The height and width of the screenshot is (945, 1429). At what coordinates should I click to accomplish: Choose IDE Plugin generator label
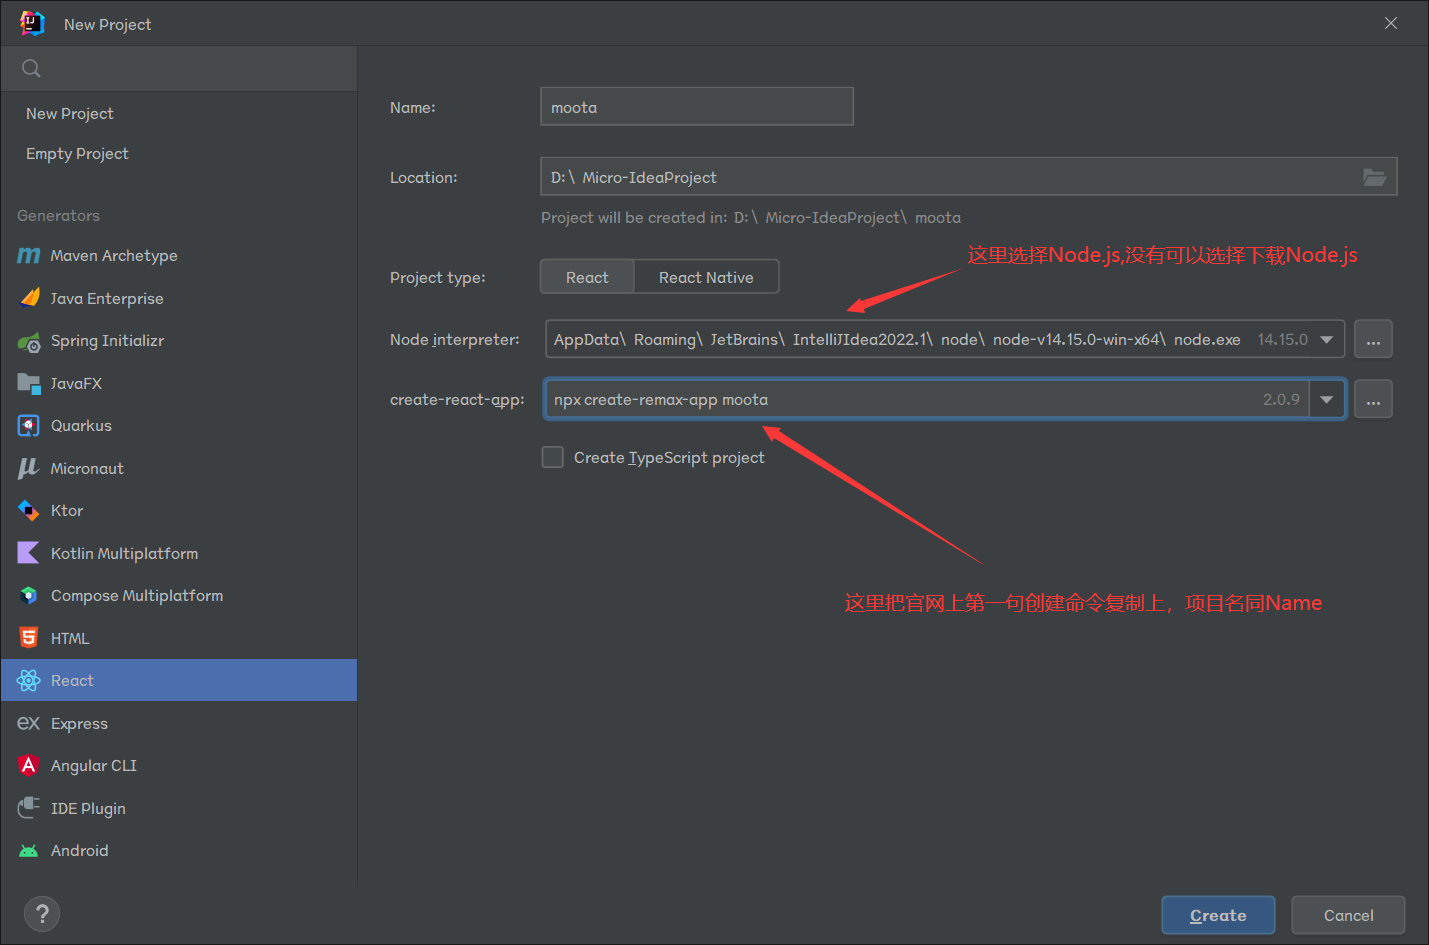click(88, 808)
